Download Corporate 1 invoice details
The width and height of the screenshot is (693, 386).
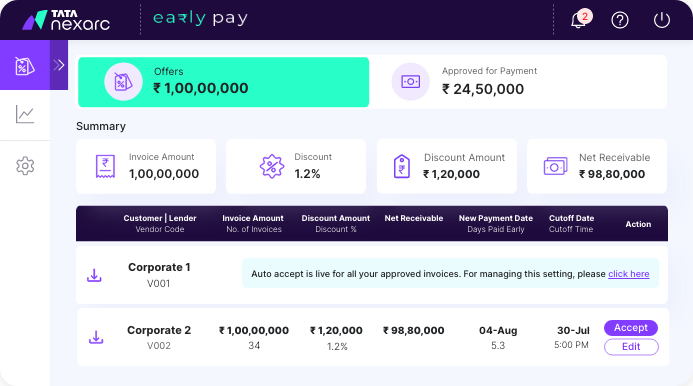click(94, 275)
